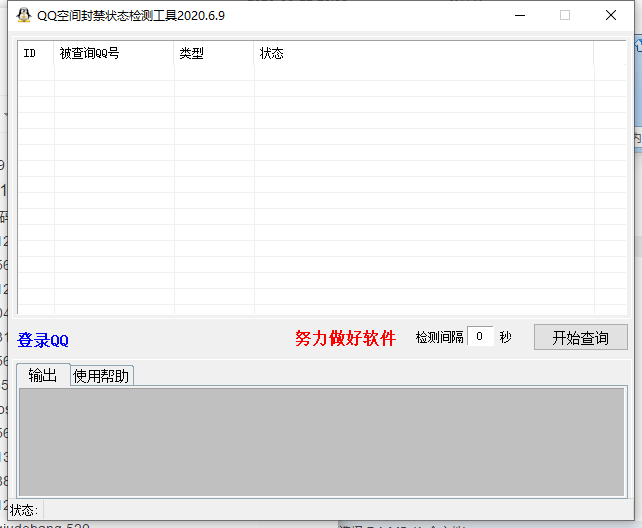The width and height of the screenshot is (642, 528).
Task: Click the 检测间隔 label
Action: click(439, 337)
